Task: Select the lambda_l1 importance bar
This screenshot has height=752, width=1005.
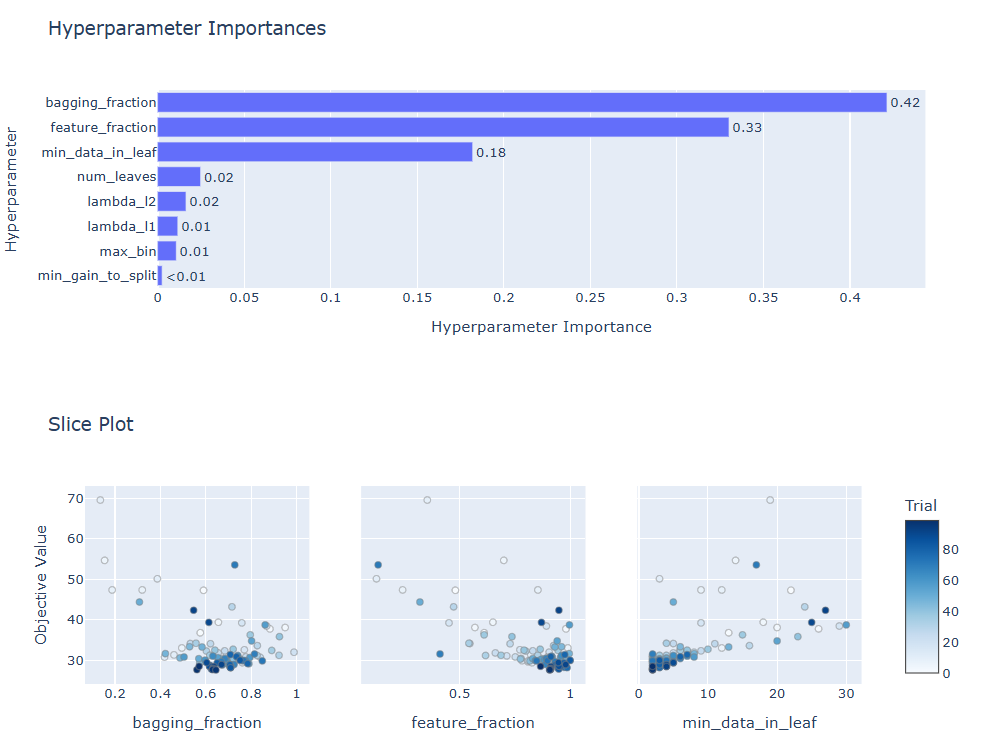Action: (x=168, y=226)
